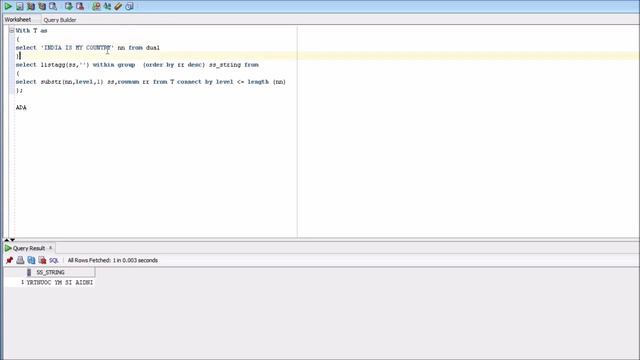This screenshot has height=360, width=640.
Task: Click the ADA text in the worksheet
Action: [x=21, y=108]
